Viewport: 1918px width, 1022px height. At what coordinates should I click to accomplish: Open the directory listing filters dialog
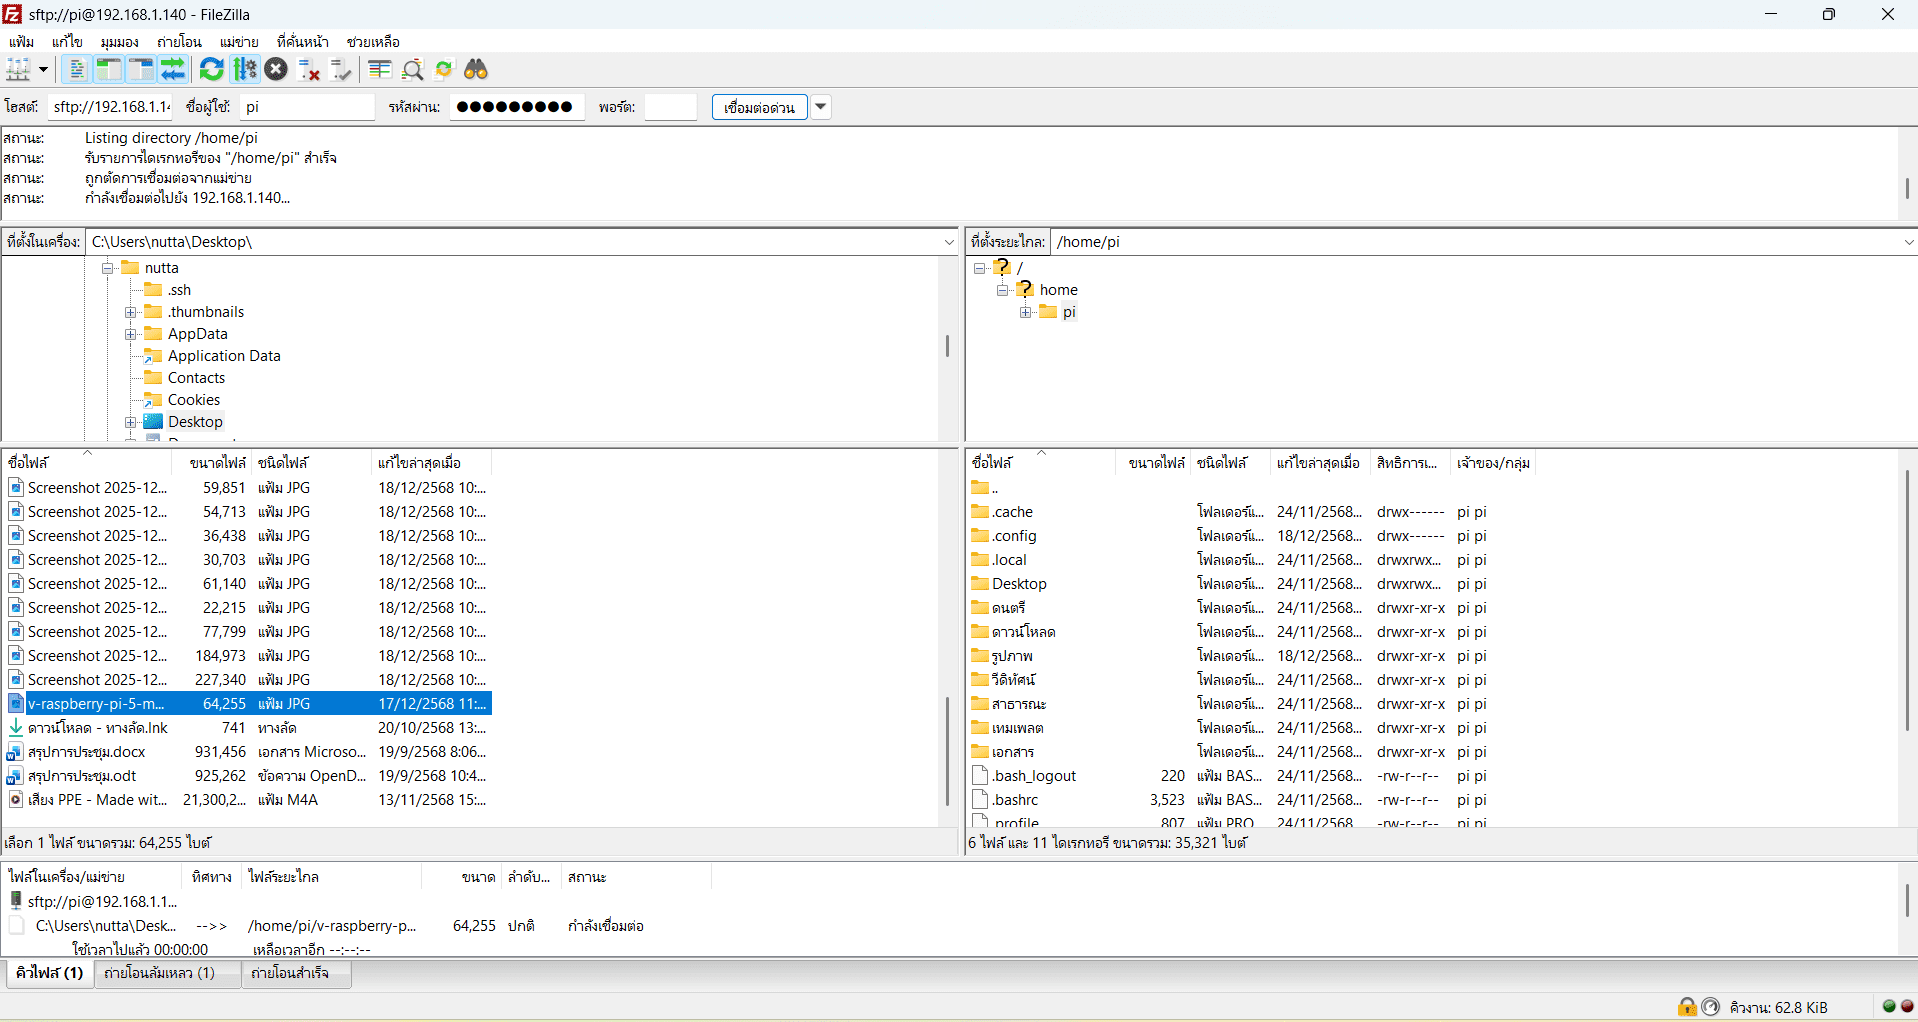[x=380, y=69]
